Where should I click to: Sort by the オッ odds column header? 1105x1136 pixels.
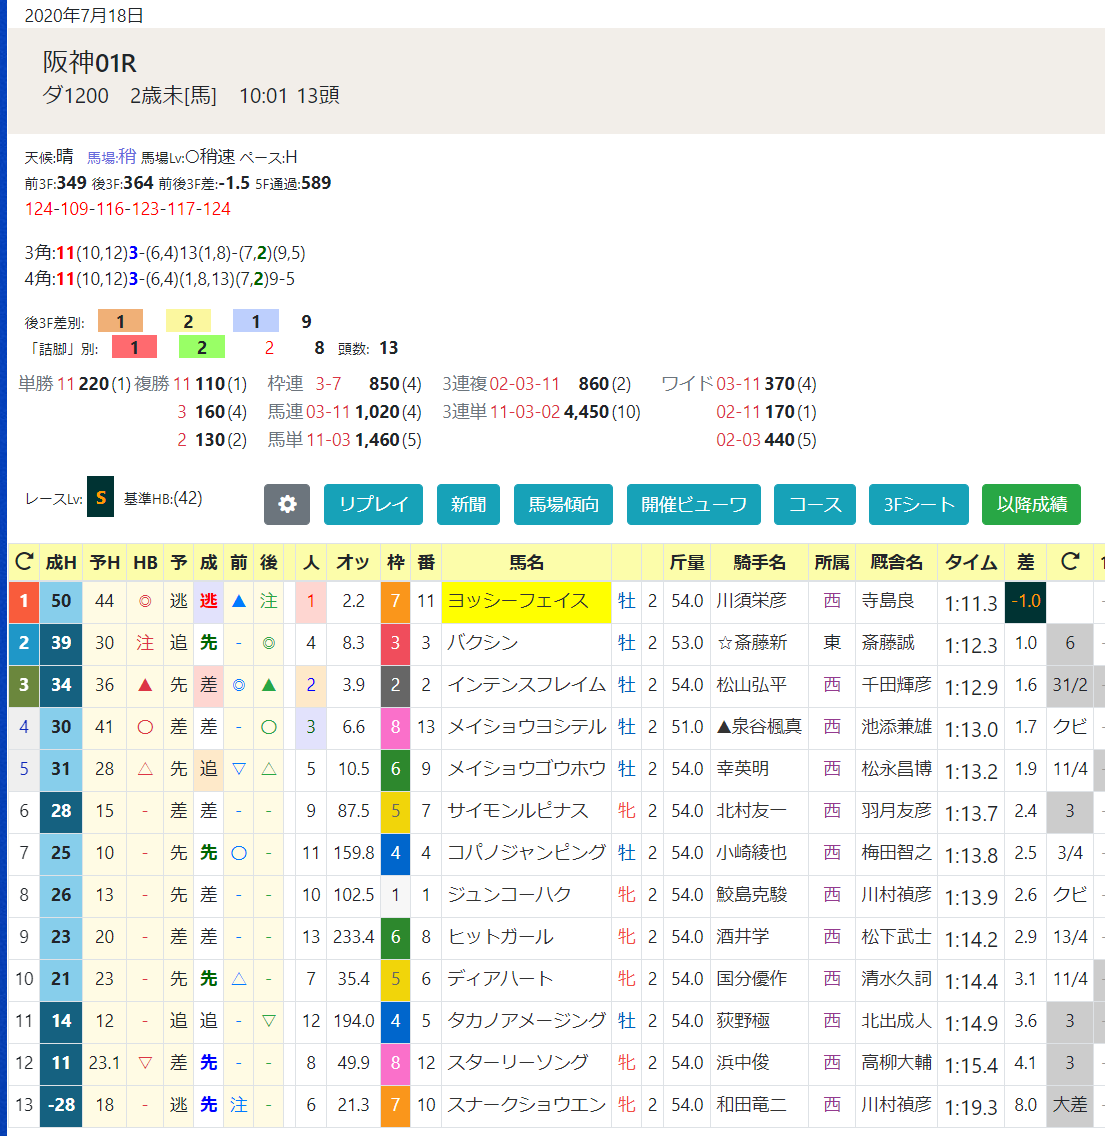(353, 562)
